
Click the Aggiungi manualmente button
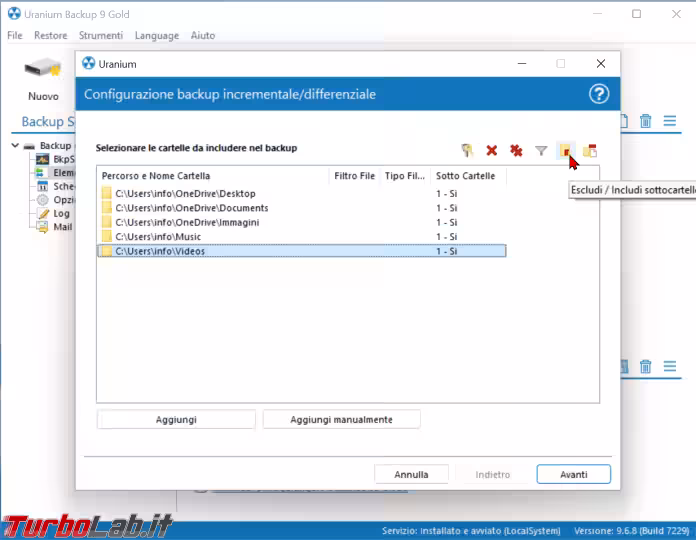click(x=341, y=419)
